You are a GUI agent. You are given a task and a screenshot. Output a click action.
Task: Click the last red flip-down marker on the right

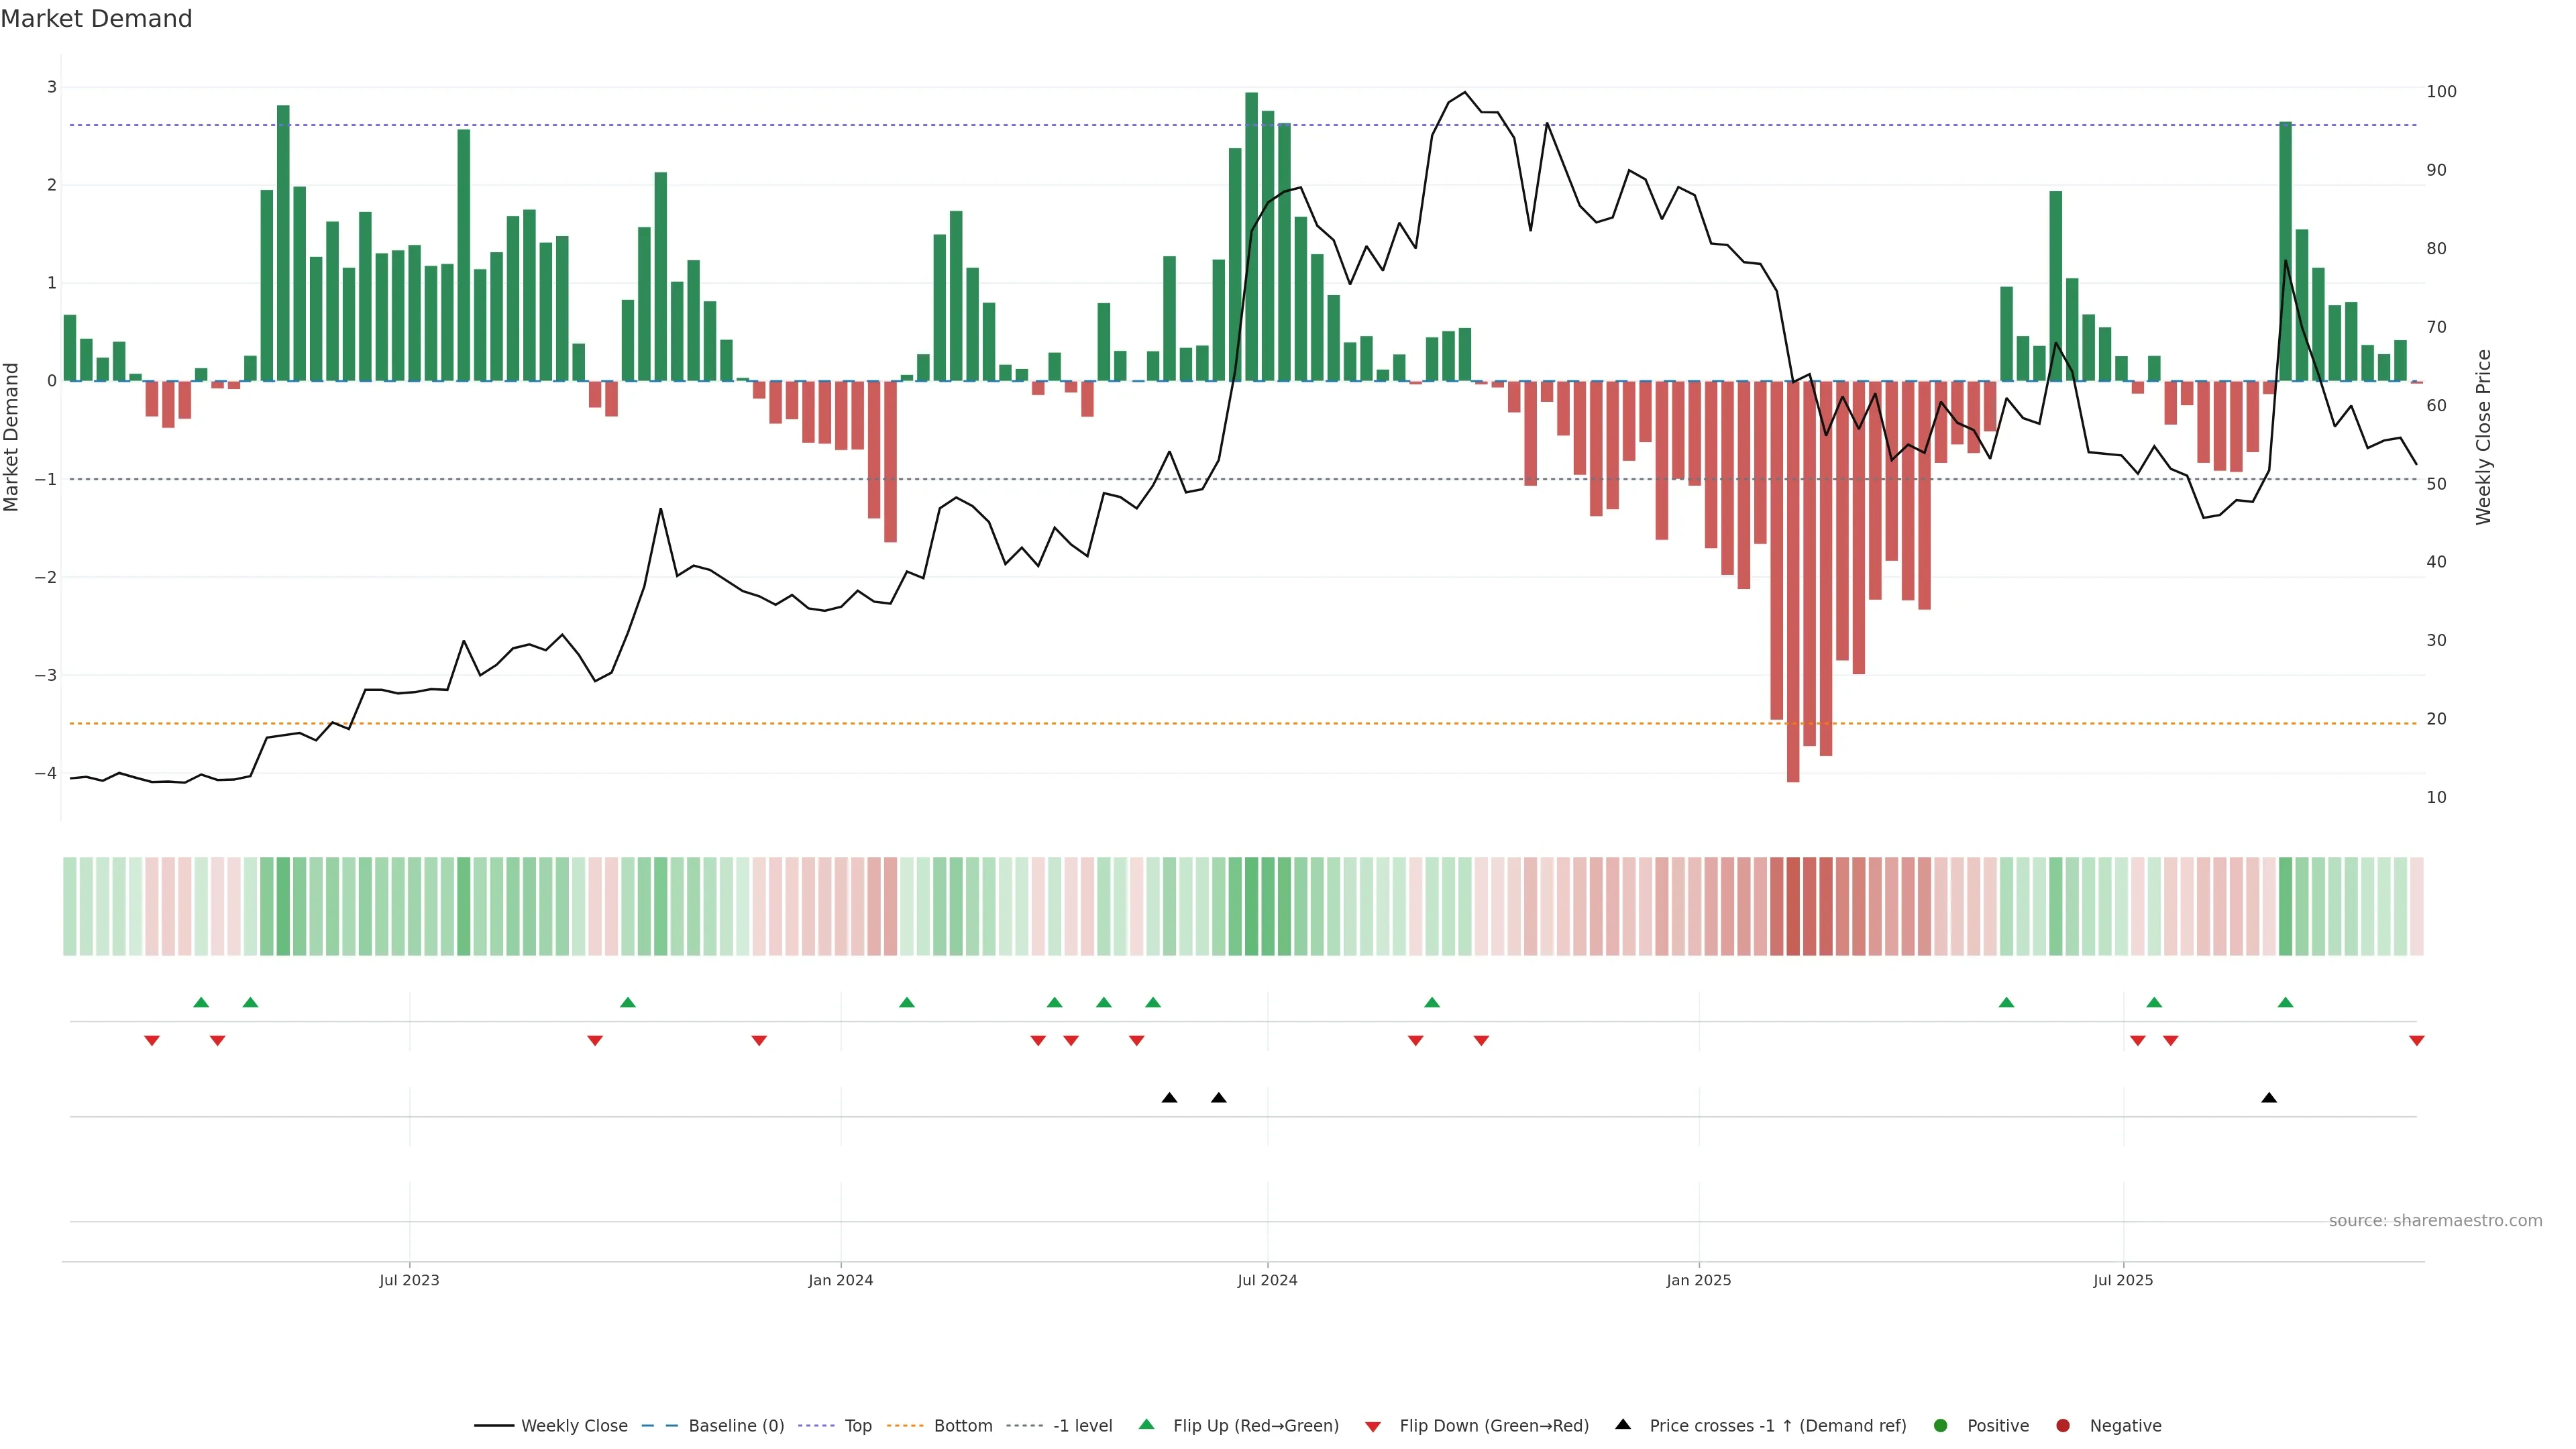tap(2417, 1041)
